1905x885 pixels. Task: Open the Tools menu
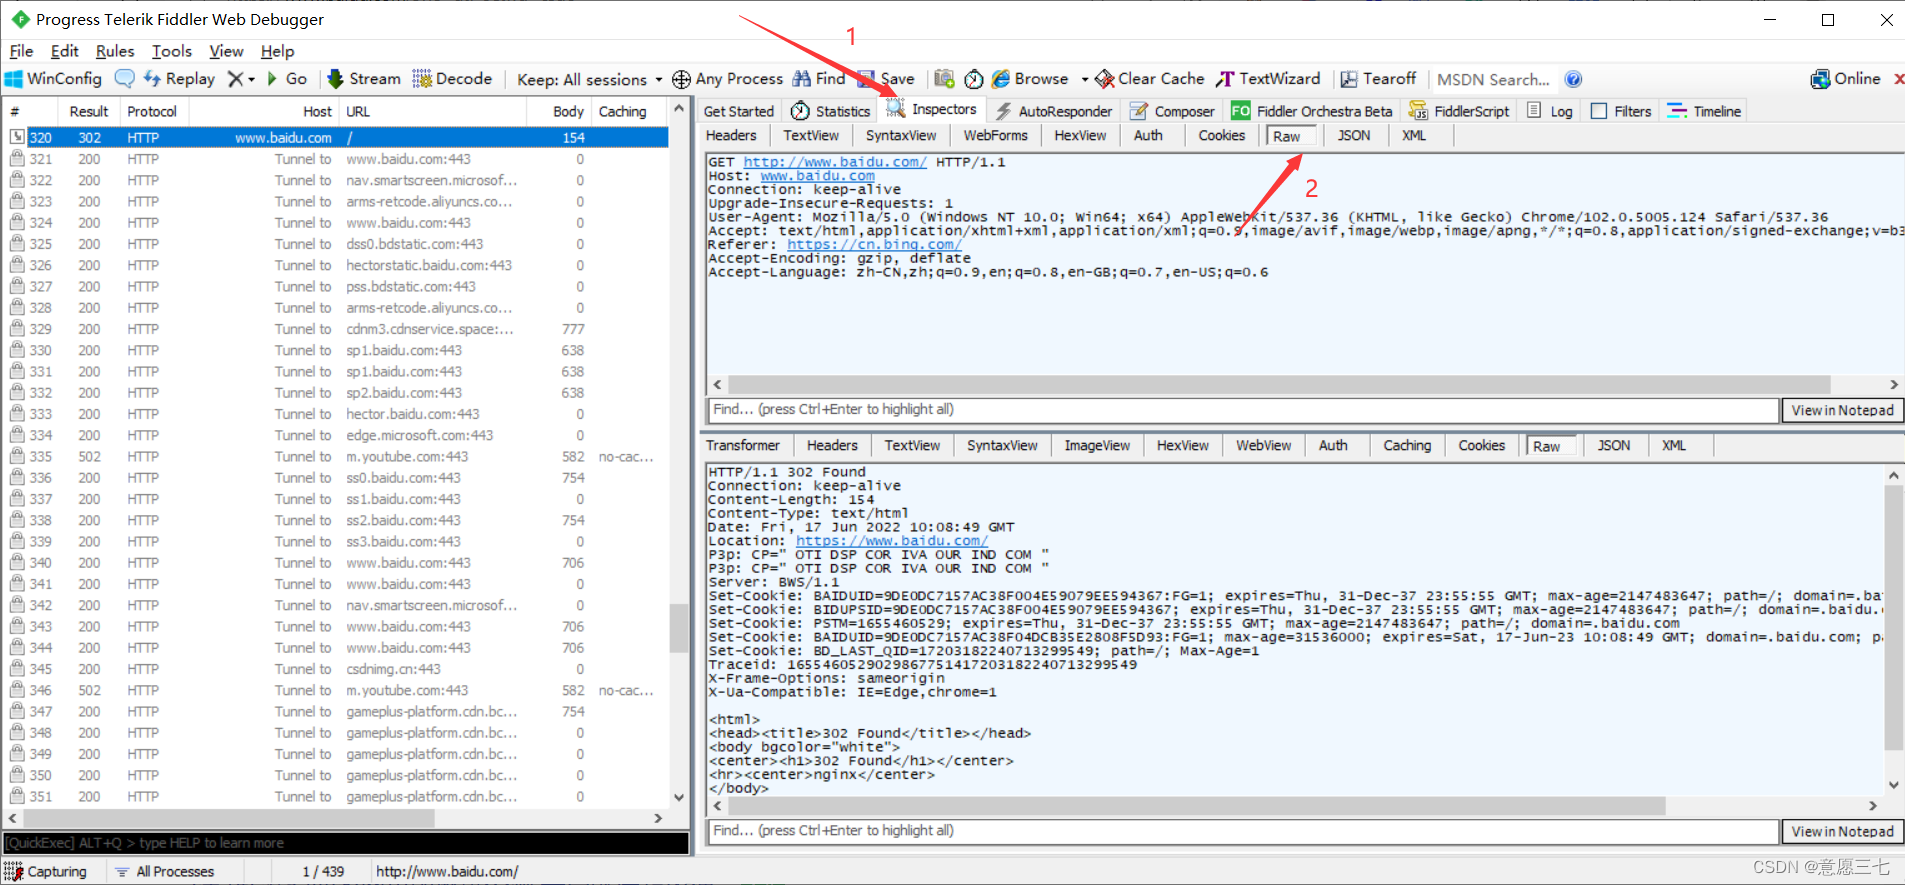tap(172, 51)
